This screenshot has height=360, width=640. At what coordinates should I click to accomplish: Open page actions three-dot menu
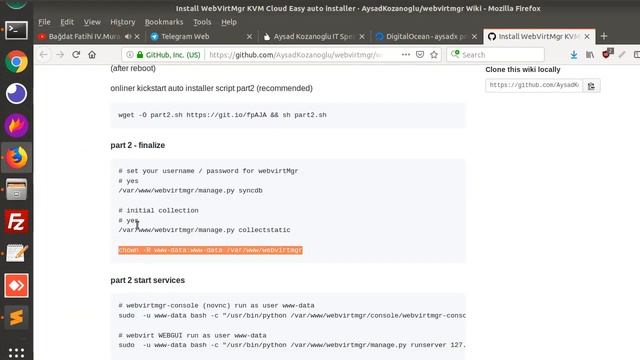pyautogui.click(x=406, y=55)
